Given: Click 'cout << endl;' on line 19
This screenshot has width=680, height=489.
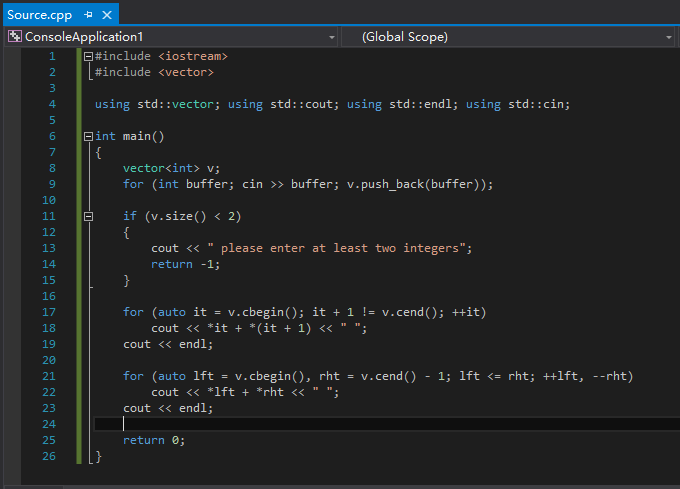Looking at the screenshot, I should click(x=168, y=344).
